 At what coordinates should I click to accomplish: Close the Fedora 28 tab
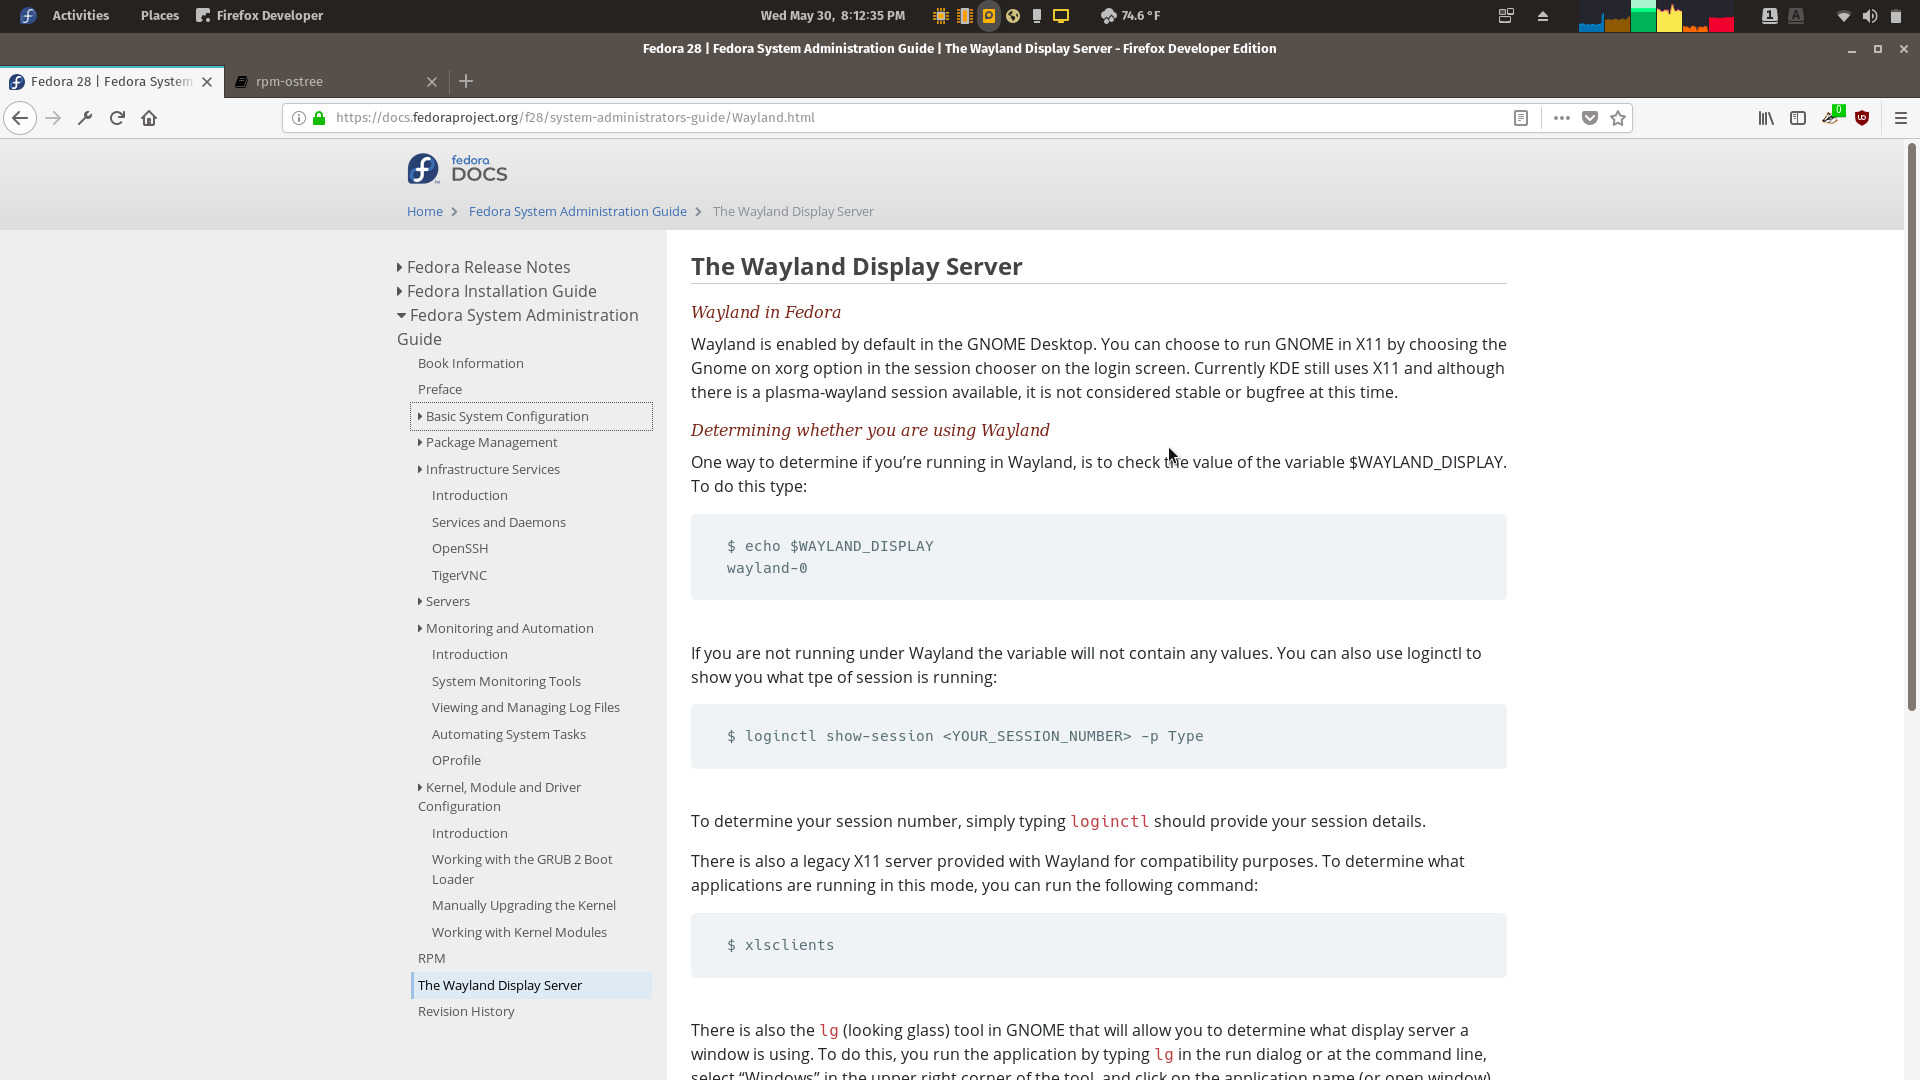[207, 82]
